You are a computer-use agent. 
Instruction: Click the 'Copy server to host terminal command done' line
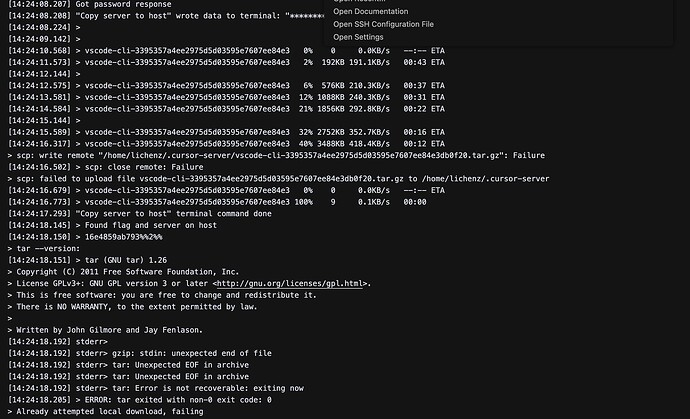[139, 214]
